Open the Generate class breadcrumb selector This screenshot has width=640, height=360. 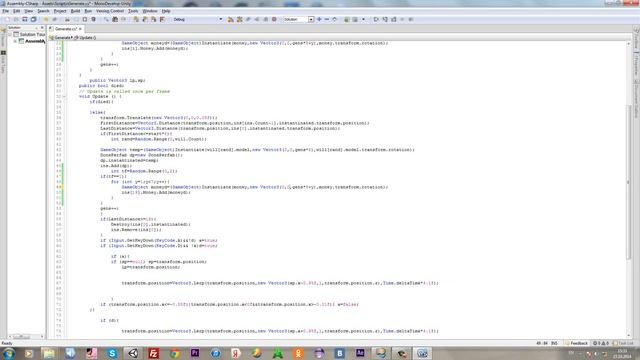[61, 38]
